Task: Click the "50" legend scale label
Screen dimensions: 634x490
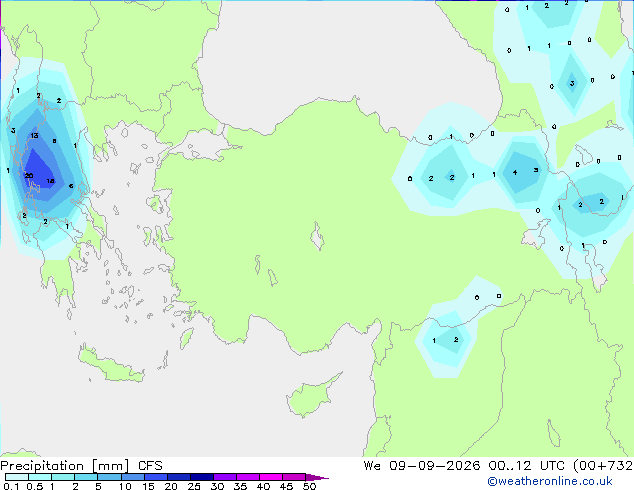Action: click(x=309, y=486)
